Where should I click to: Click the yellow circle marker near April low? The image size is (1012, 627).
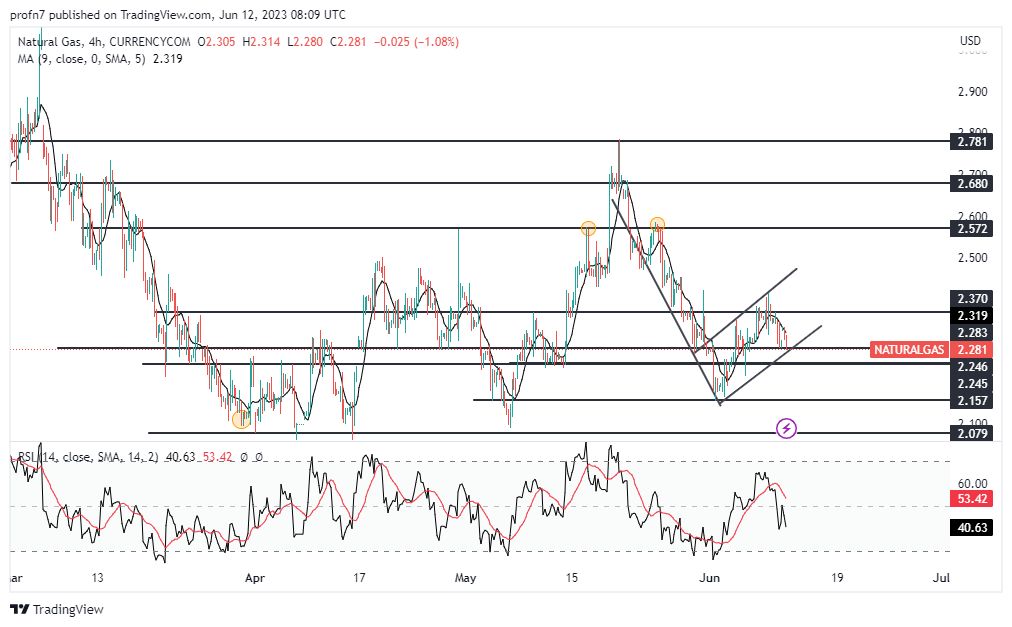(x=241, y=419)
